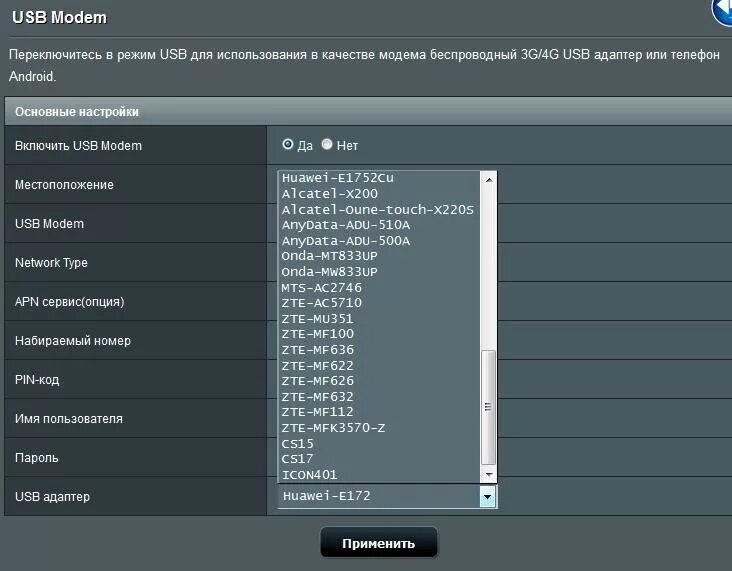Viewport: 732px width, 571px height.
Task: Click the USB адаптер row label
Action: click(52, 497)
